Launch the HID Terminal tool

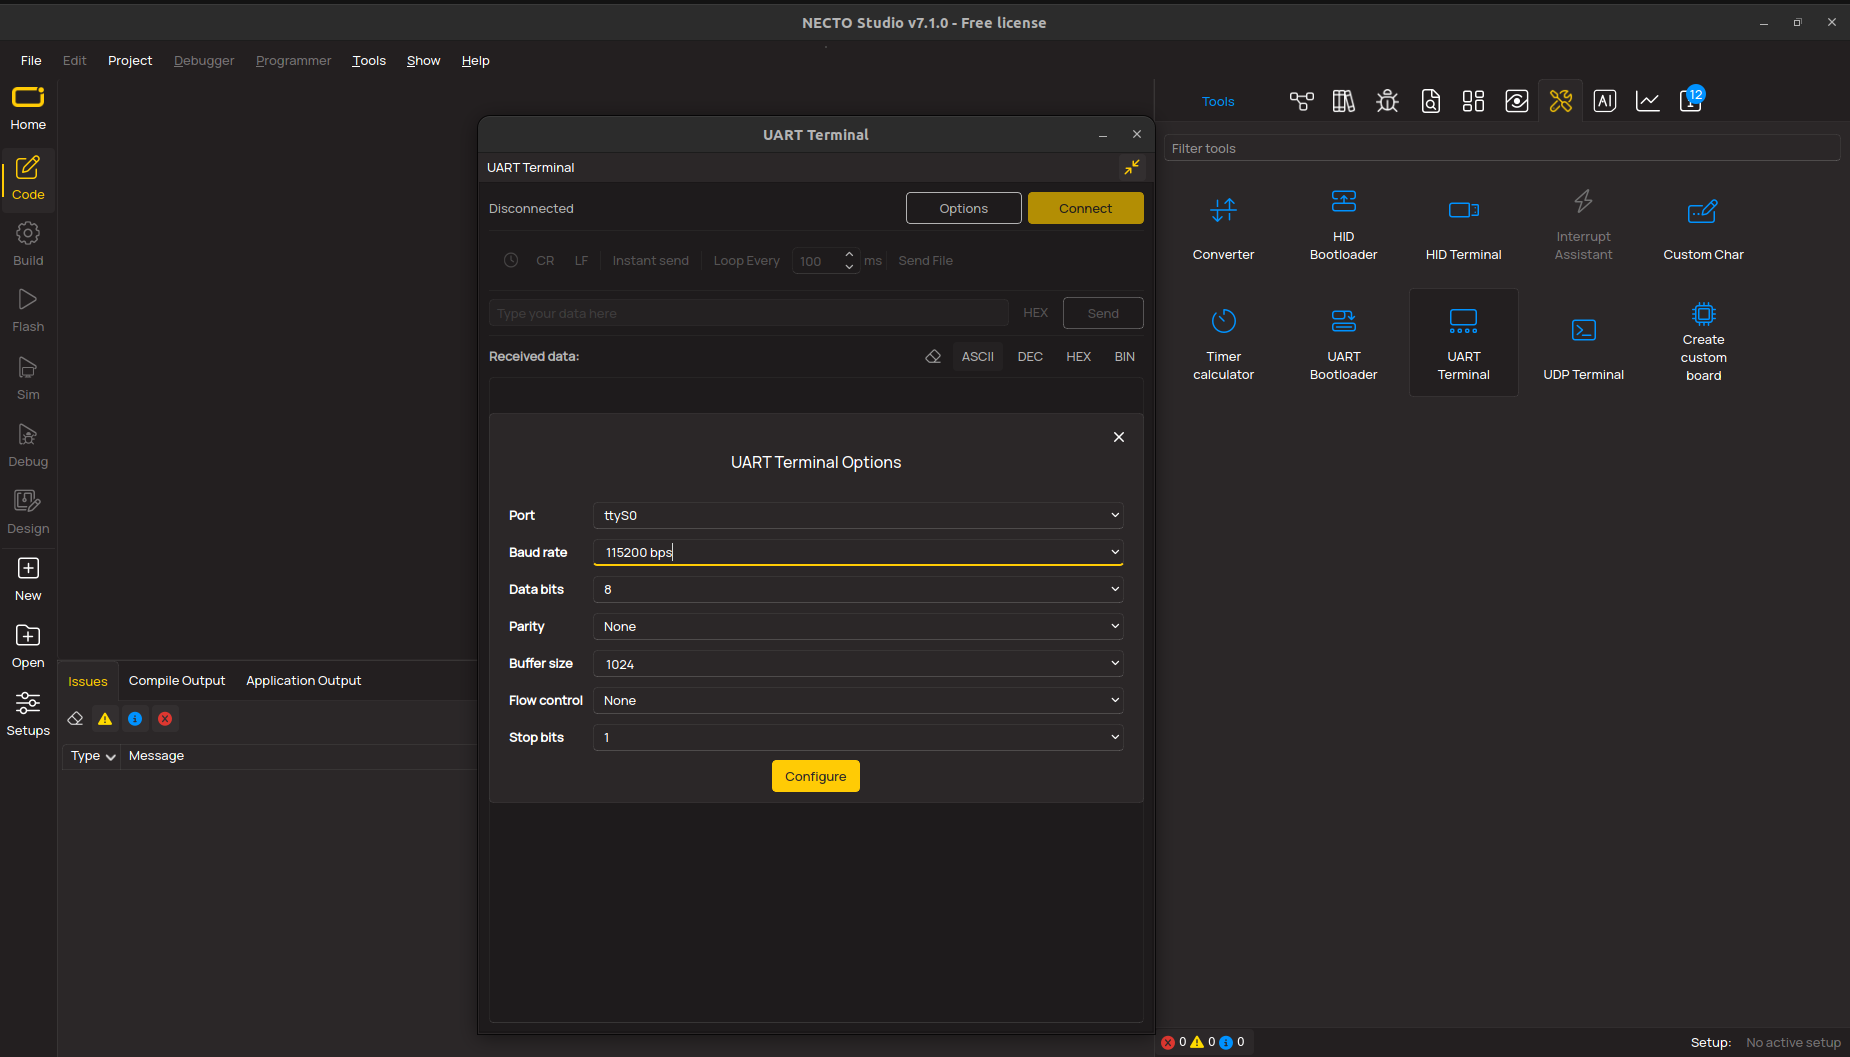click(1463, 228)
